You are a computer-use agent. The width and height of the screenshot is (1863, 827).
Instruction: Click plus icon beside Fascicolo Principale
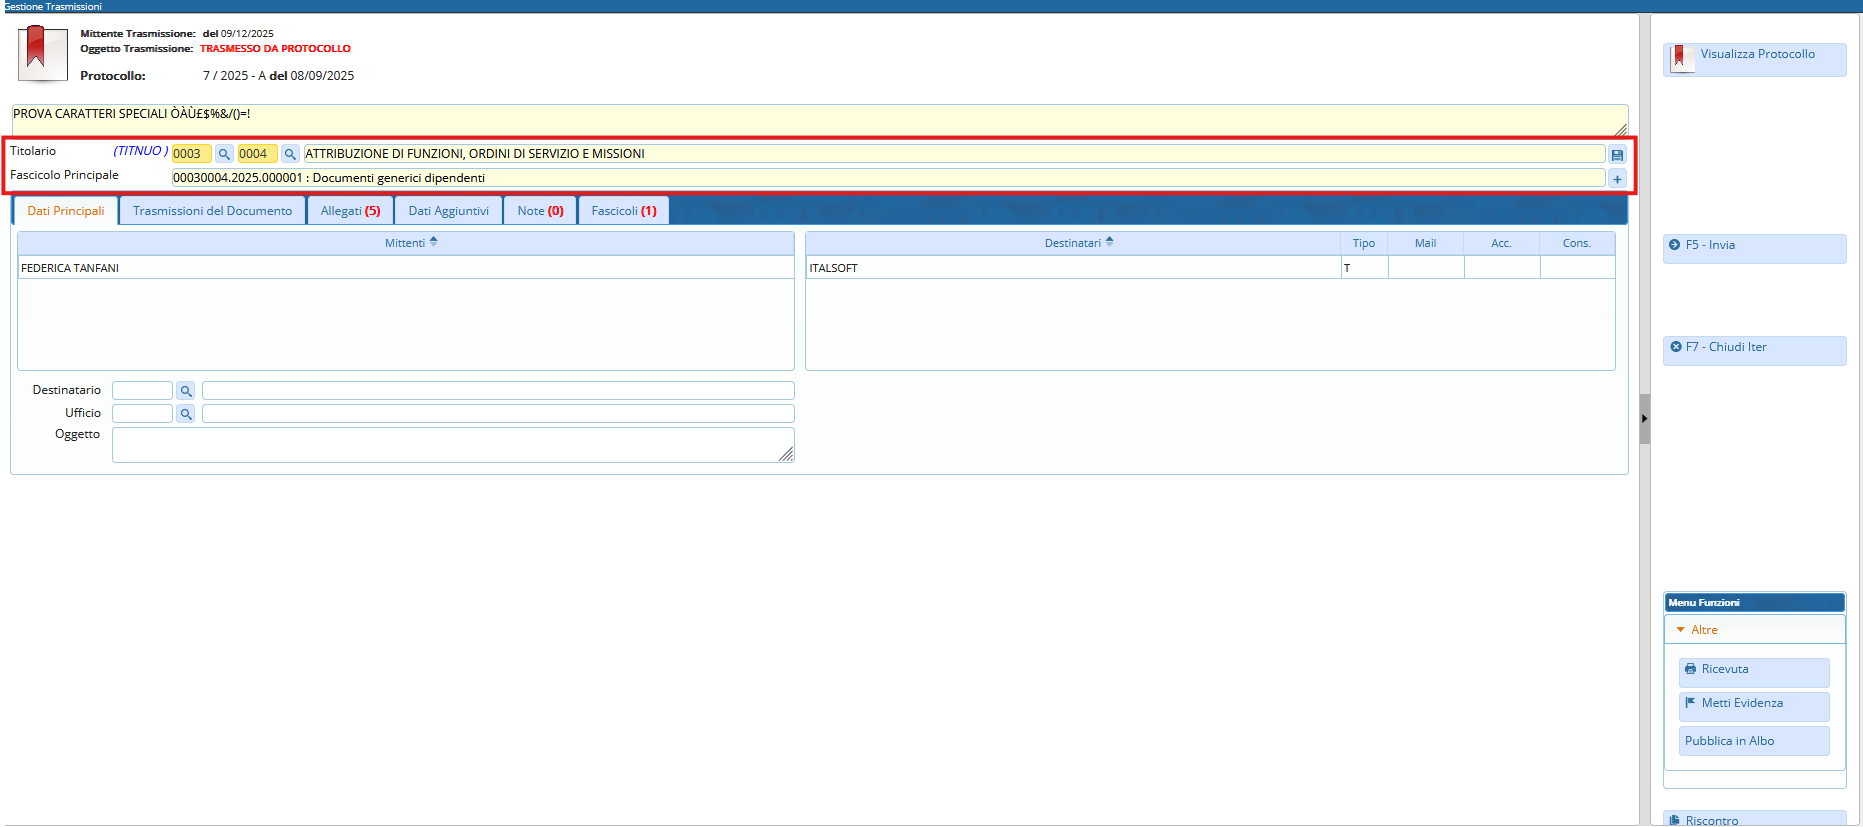(1617, 179)
